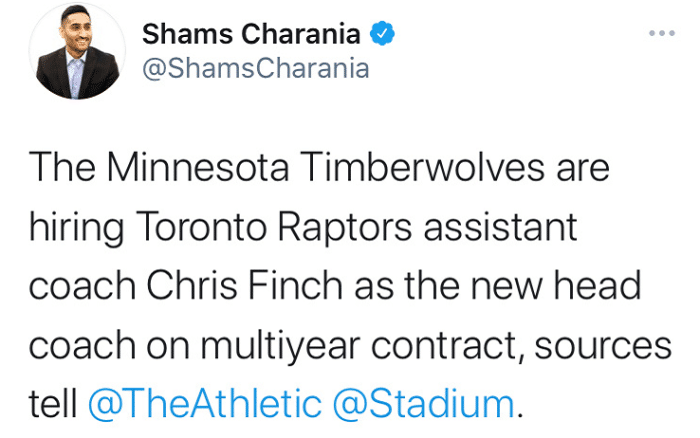
Task: Click the word 'hiring' in the tweet
Action: click(72, 226)
